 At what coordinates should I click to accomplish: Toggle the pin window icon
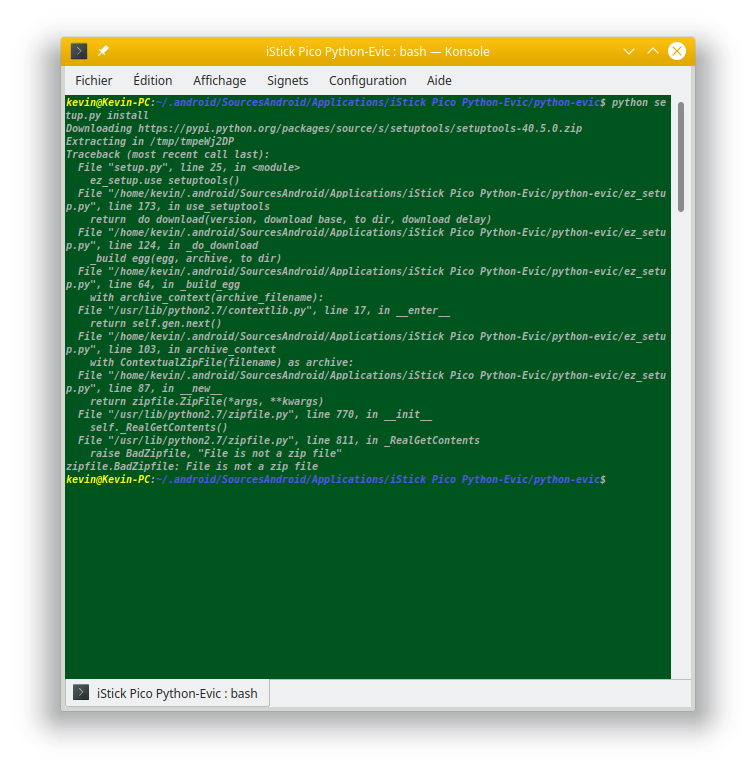click(103, 51)
